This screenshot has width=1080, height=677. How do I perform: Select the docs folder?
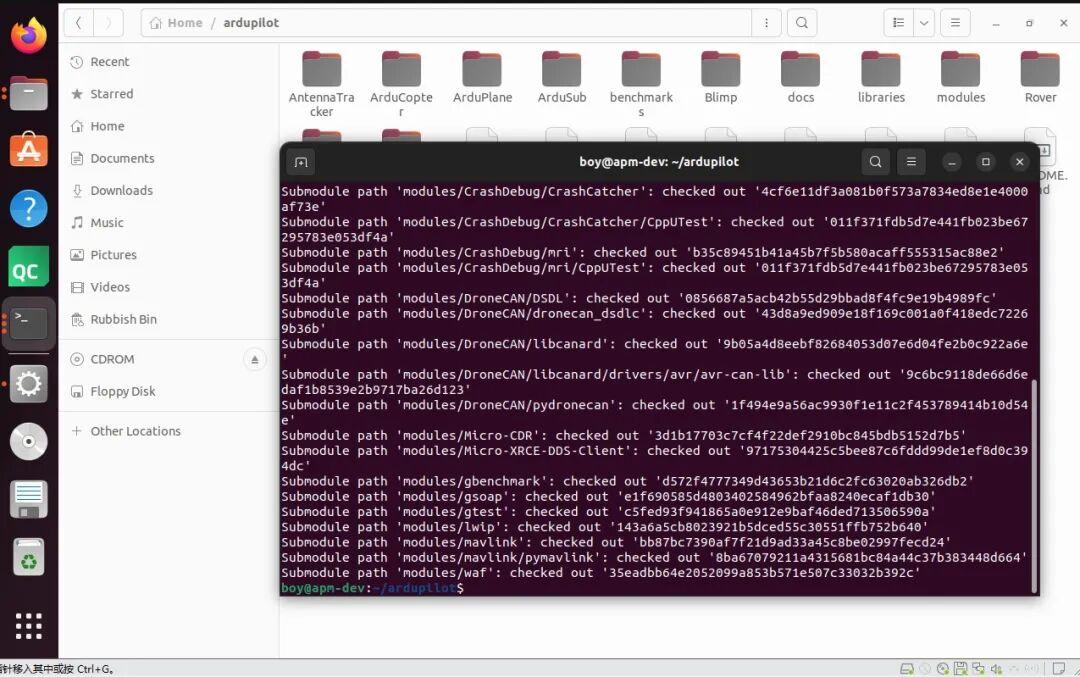point(800,77)
